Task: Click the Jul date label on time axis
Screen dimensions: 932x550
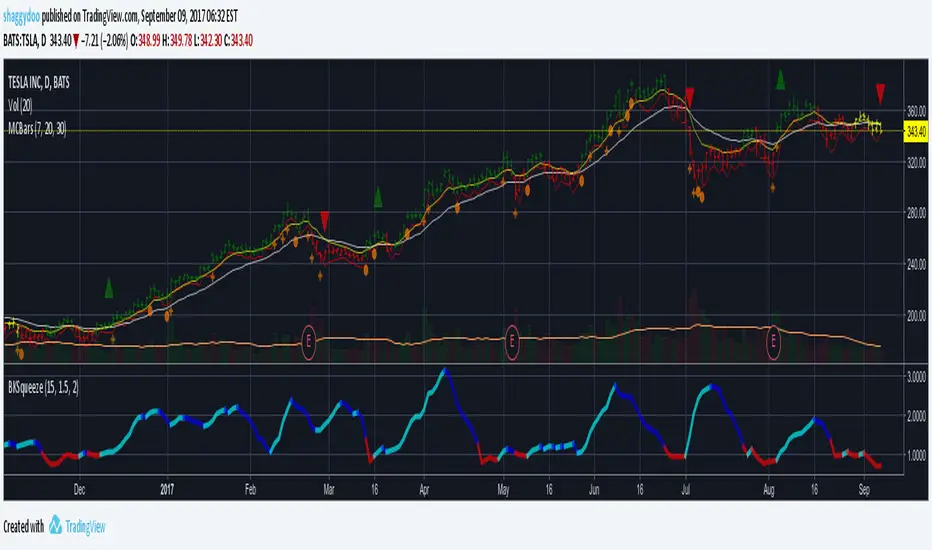Action: (x=685, y=490)
